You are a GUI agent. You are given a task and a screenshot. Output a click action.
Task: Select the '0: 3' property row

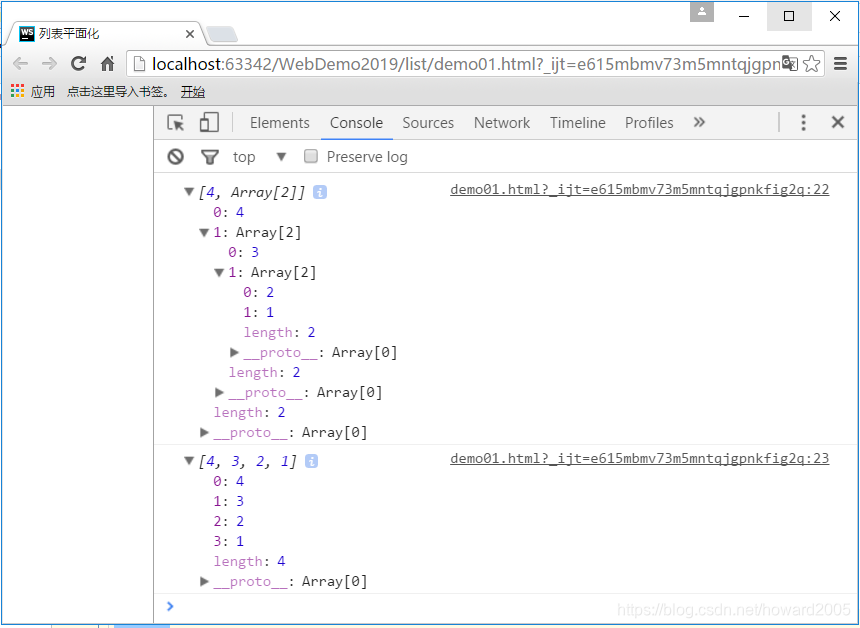(x=244, y=252)
